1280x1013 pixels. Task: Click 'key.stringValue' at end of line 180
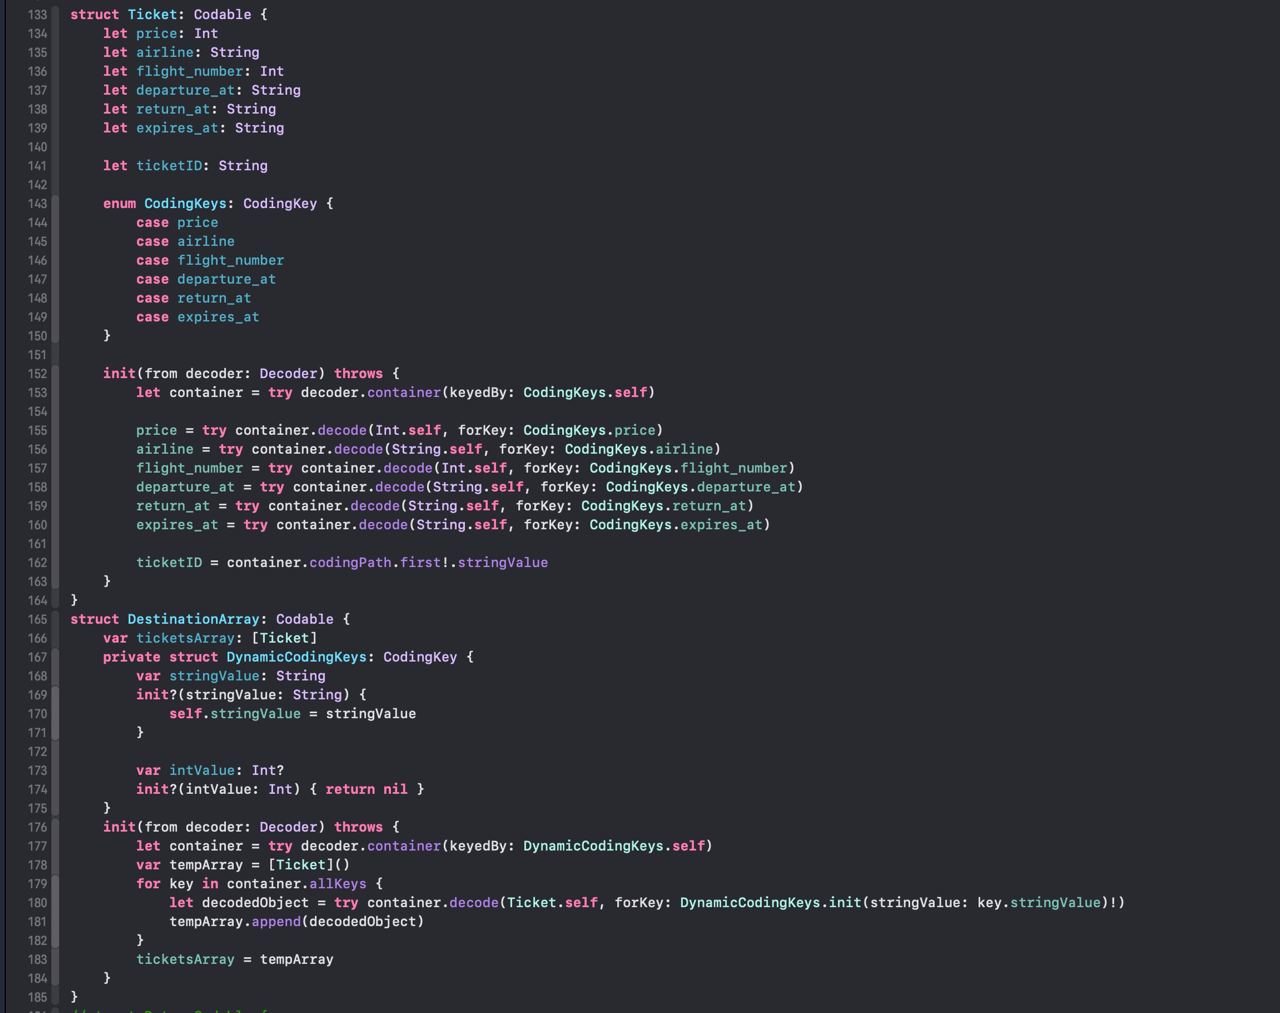tap(1039, 904)
